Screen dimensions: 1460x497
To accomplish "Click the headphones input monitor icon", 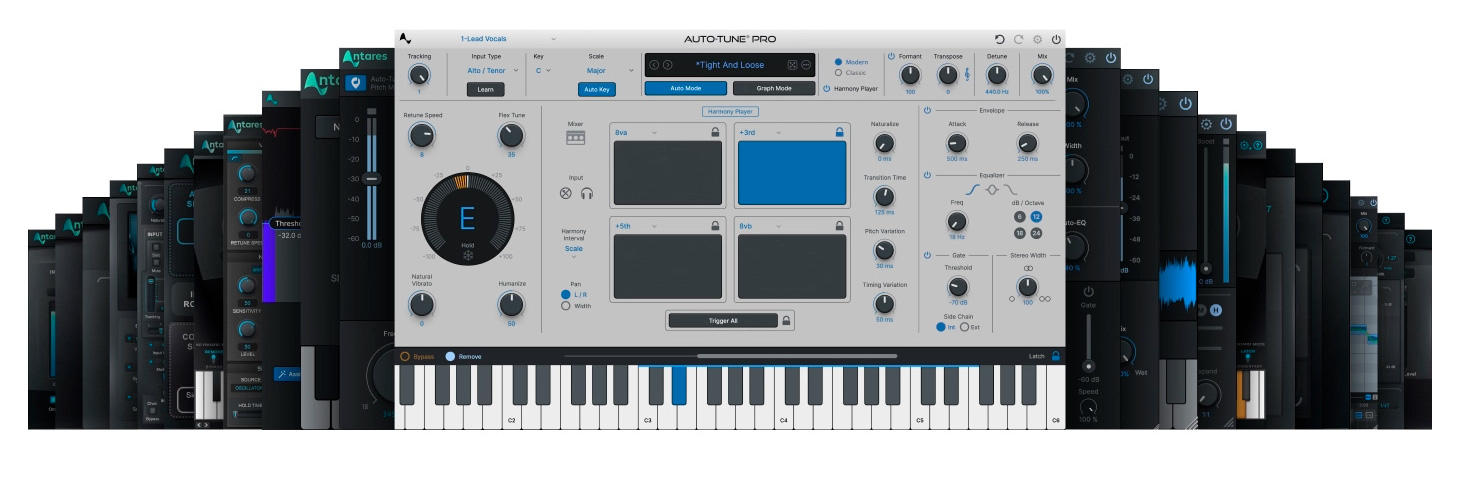I will tap(587, 194).
